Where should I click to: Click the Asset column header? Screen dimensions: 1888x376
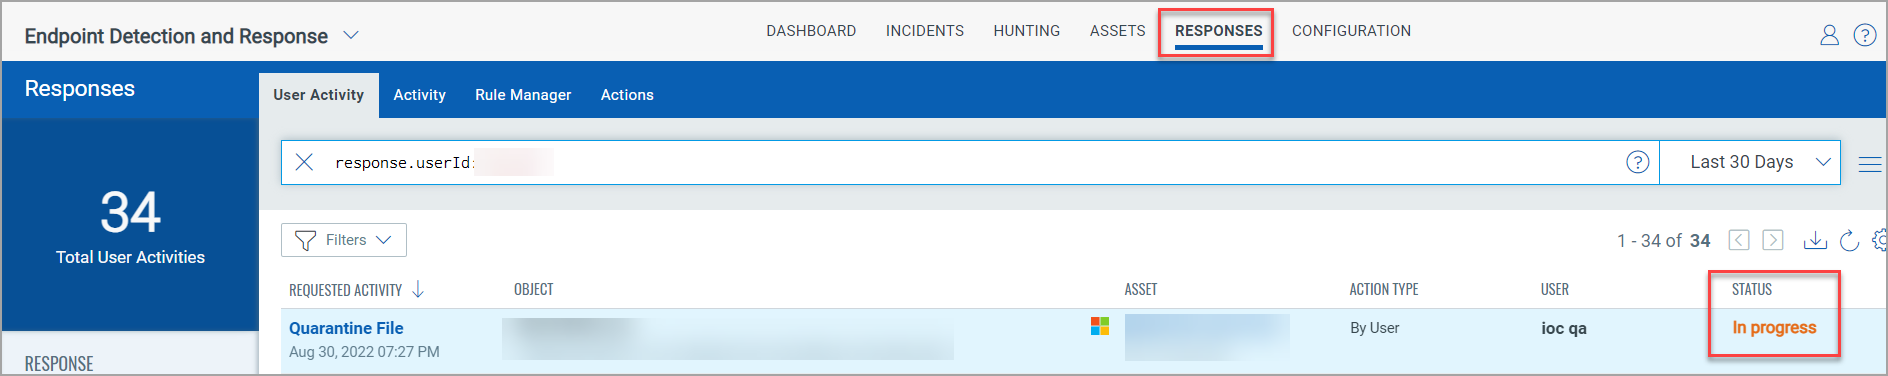(1141, 289)
